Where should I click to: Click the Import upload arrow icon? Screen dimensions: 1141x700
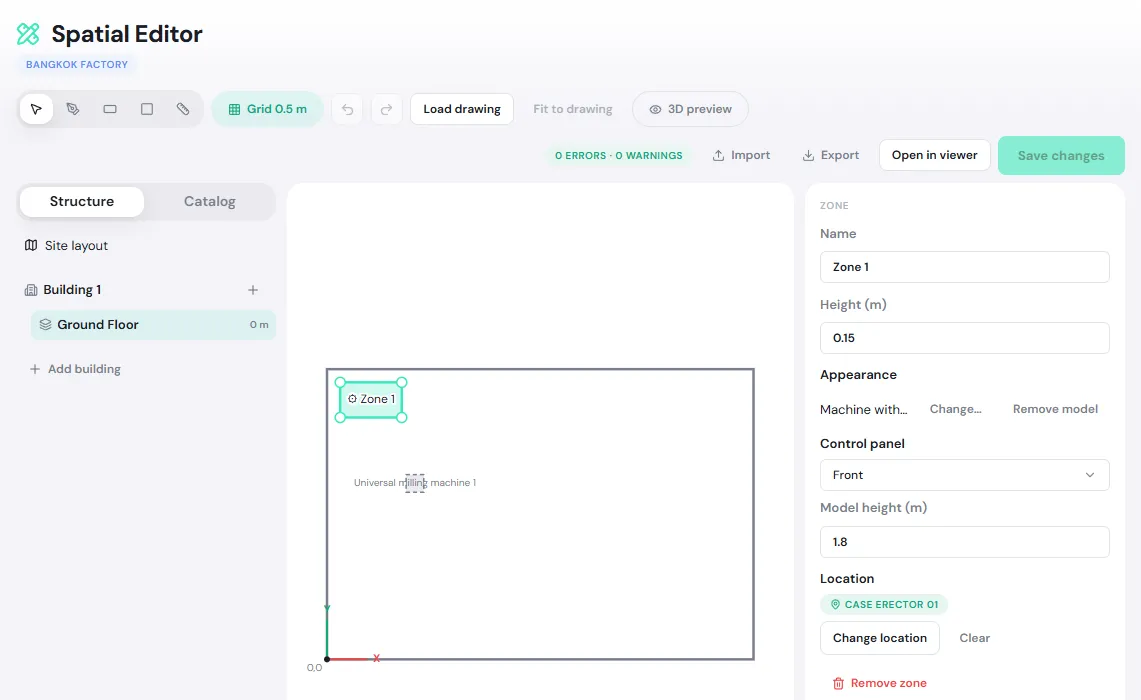pyautogui.click(x=718, y=155)
